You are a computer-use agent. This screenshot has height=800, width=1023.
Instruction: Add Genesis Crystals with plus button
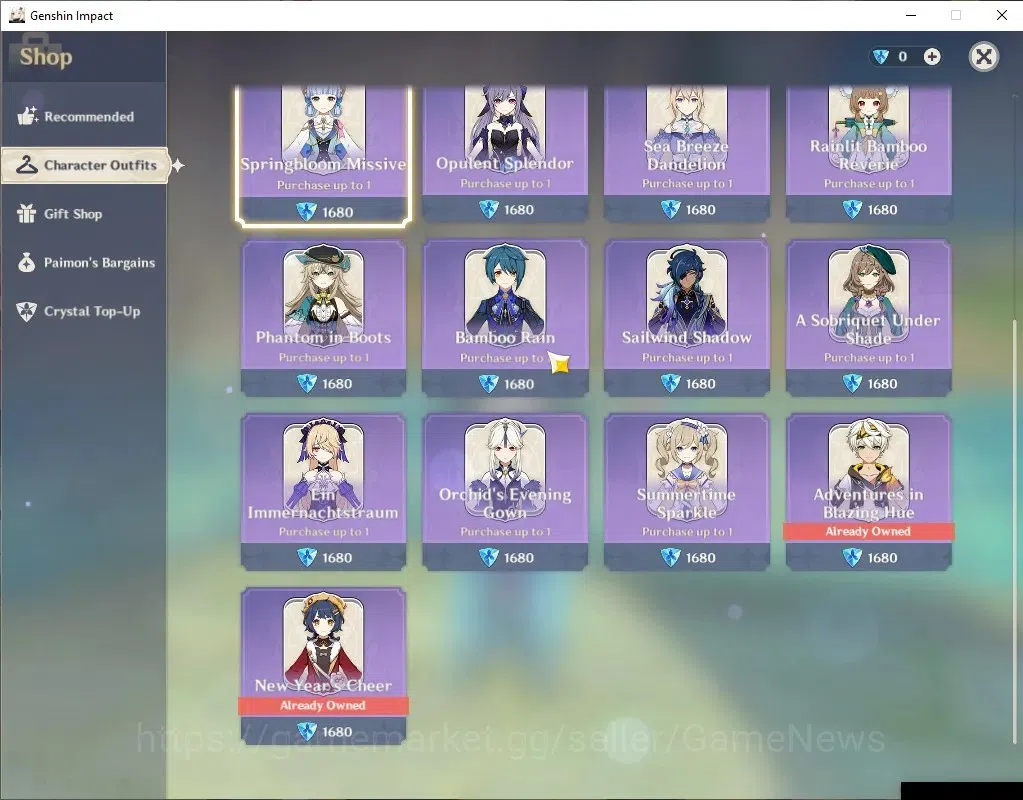932,57
